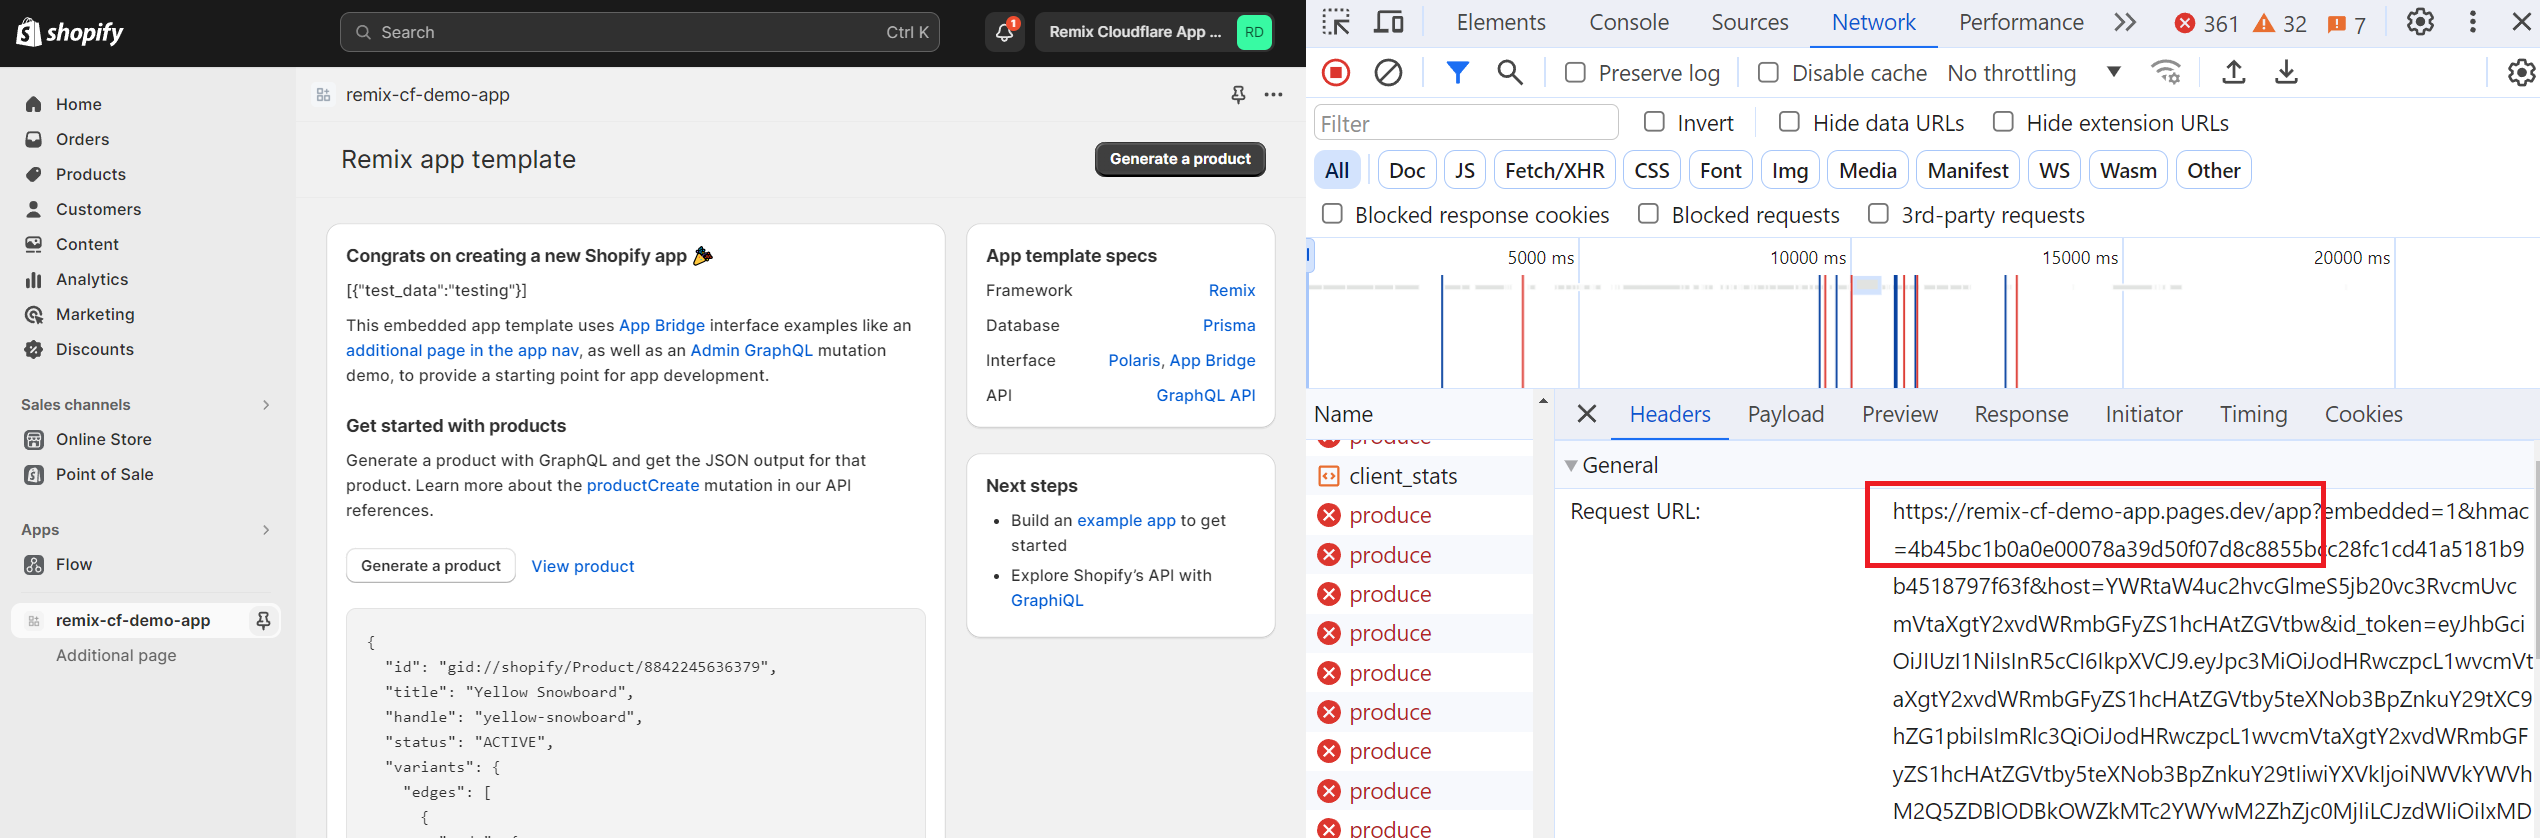Clear the network log
The width and height of the screenshot is (2540, 838).
pyautogui.click(x=1388, y=72)
